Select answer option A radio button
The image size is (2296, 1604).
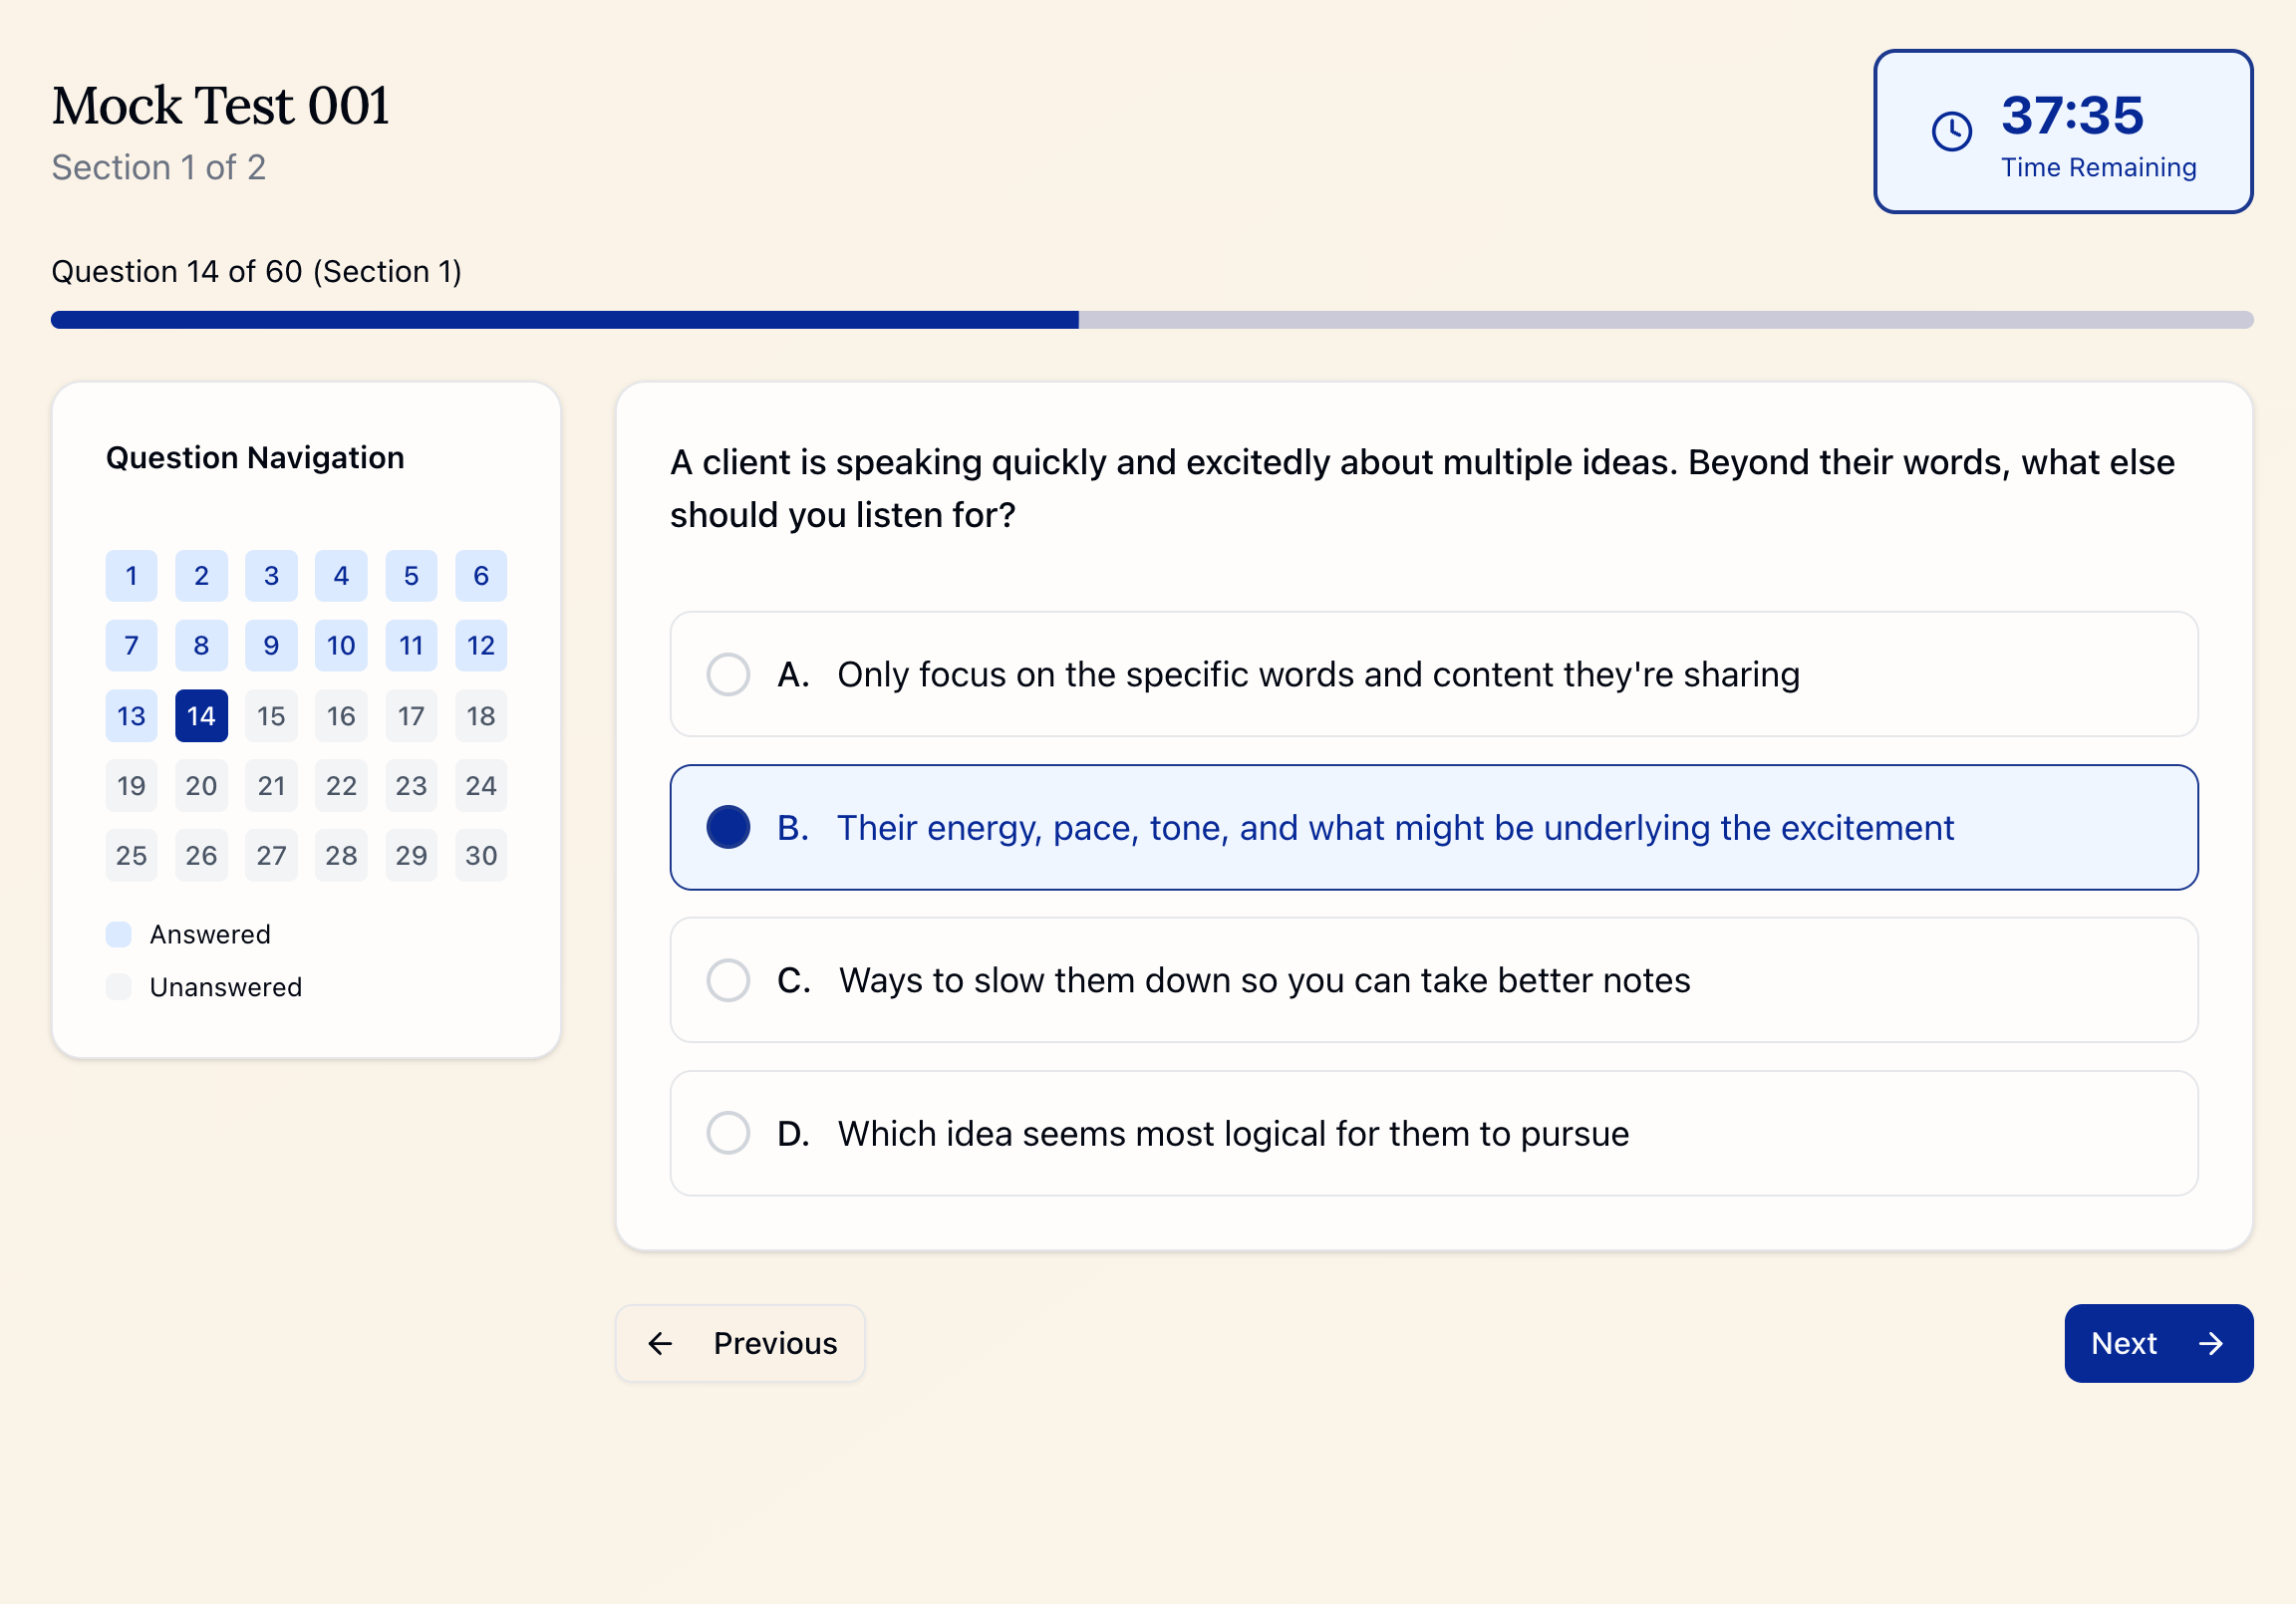pyautogui.click(x=728, y=674)
